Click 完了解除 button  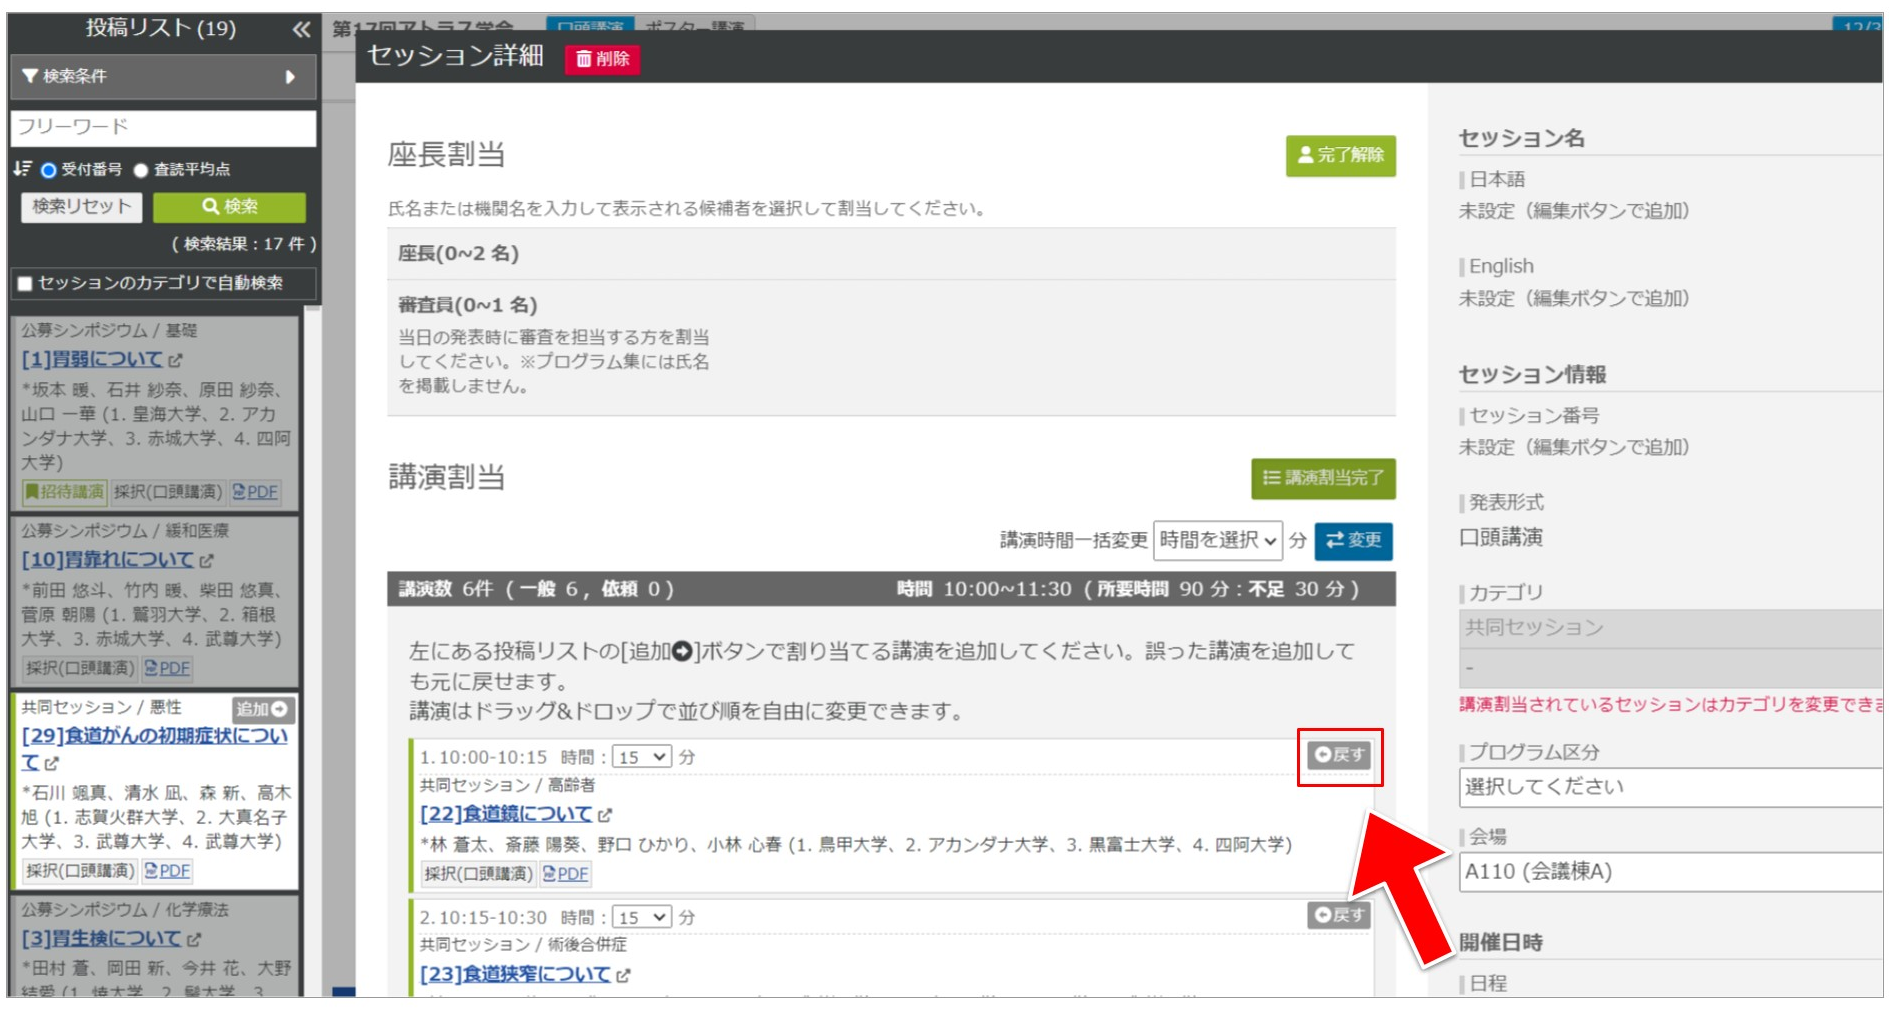(x=1340, y=155)
